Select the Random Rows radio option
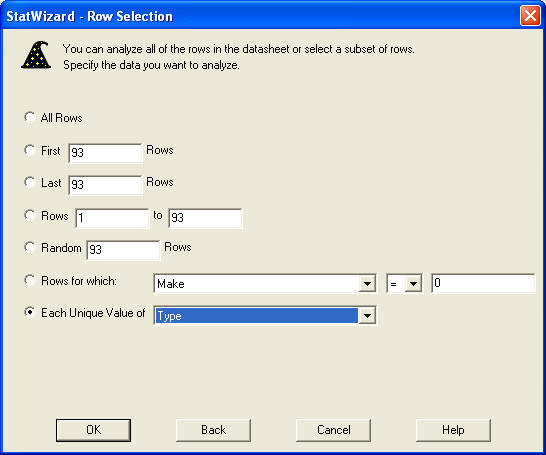546x455 pixels. click(30, 248)
